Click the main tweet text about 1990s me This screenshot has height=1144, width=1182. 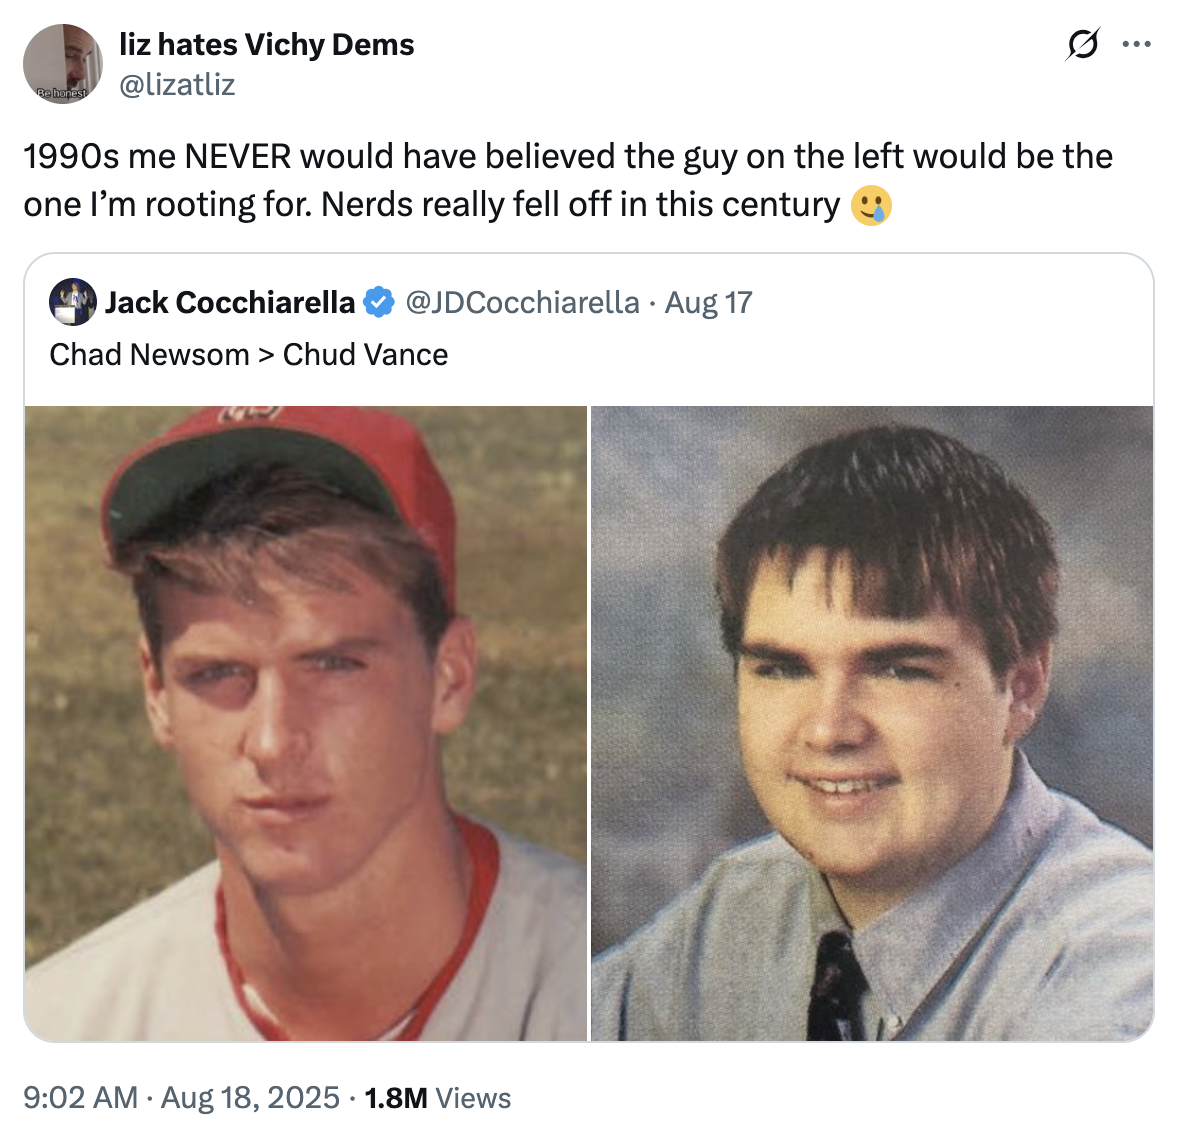tap(568, 180)
